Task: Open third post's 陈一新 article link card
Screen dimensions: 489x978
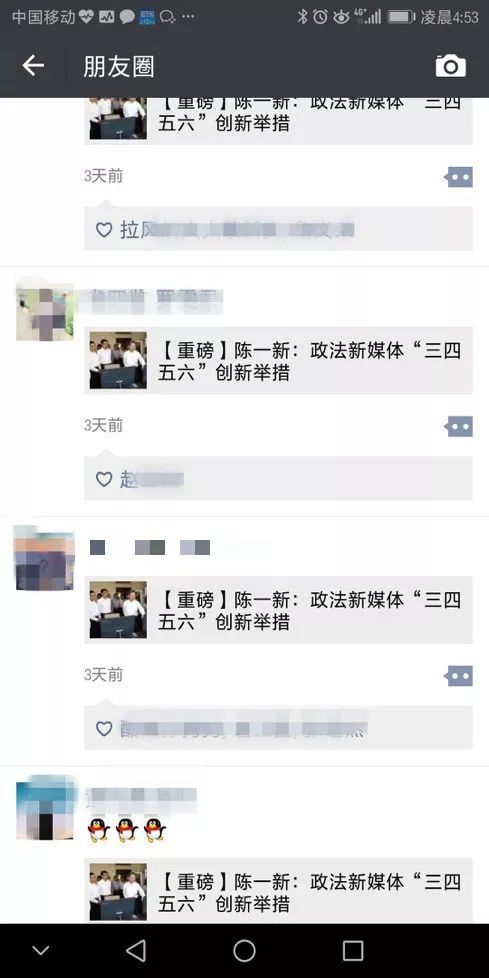Action: pyautogui.click(x=278, y=610)
